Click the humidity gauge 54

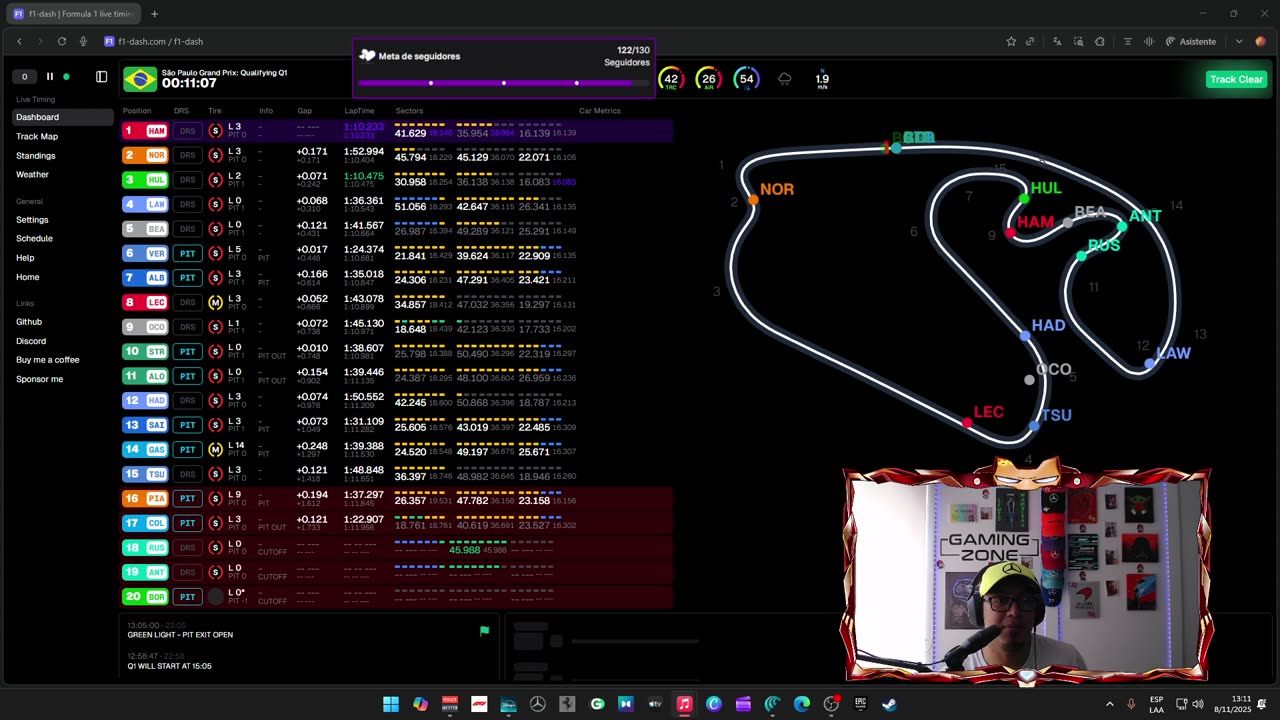746,79
